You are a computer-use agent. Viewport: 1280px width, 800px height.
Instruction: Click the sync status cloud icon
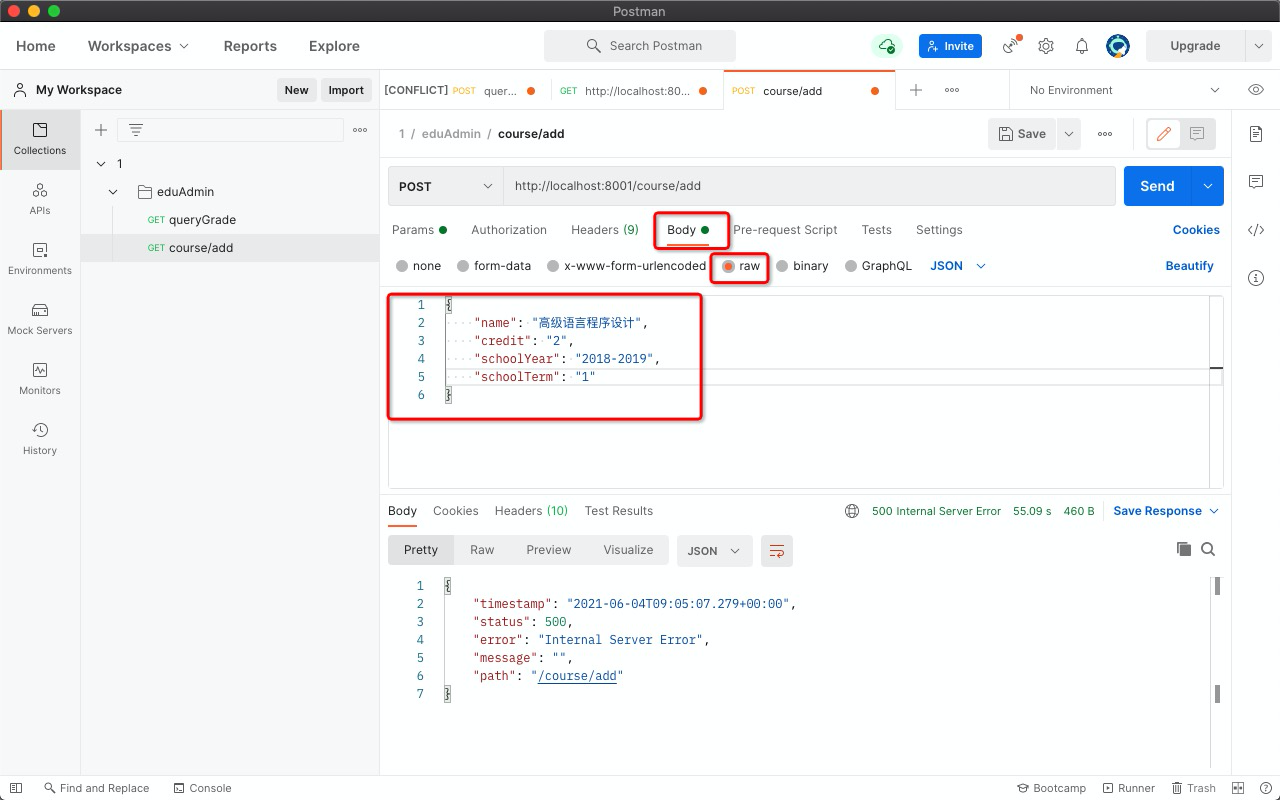[886, 46]
